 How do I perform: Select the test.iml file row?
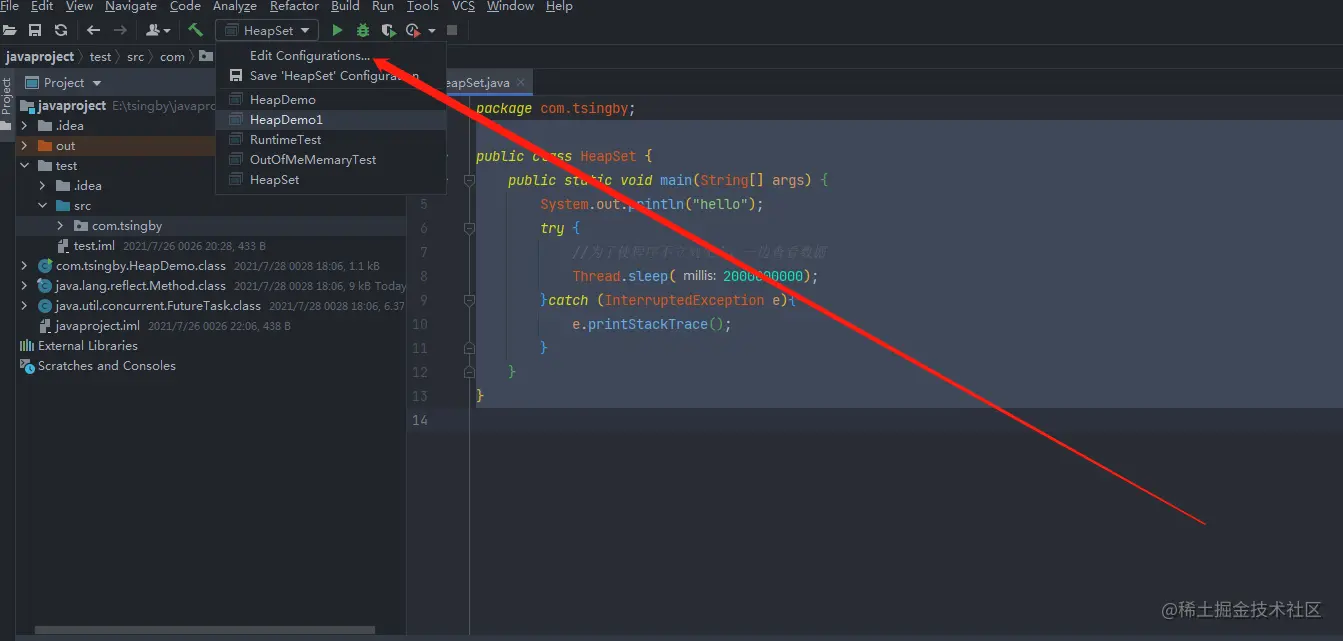click(211, 246)
